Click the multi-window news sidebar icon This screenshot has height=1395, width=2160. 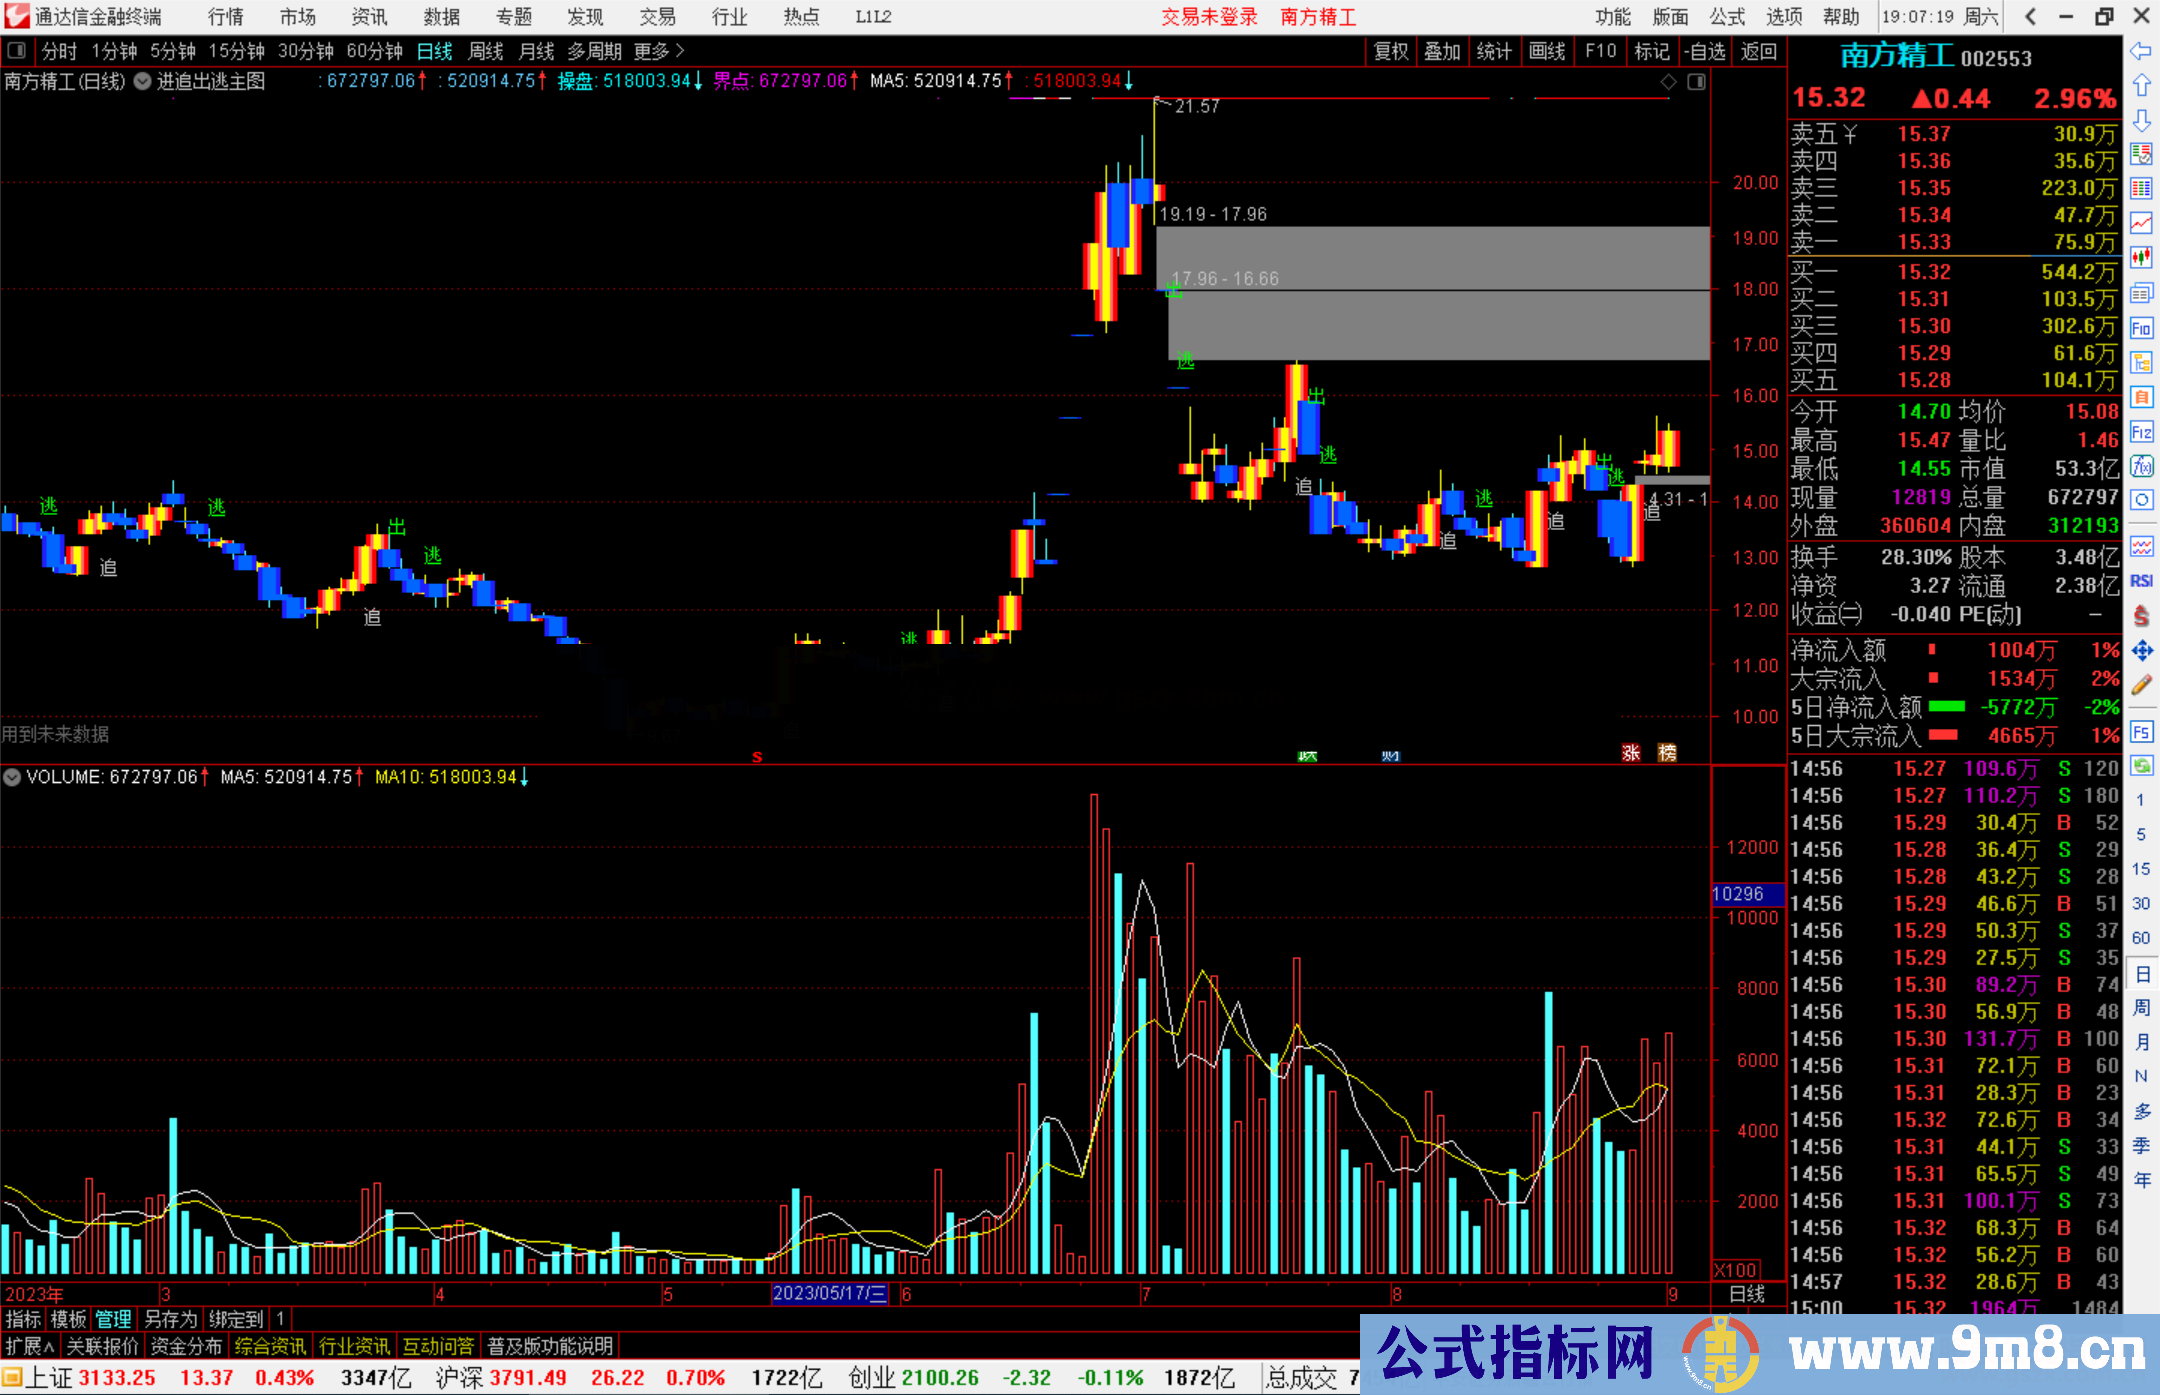[2141, 293]
